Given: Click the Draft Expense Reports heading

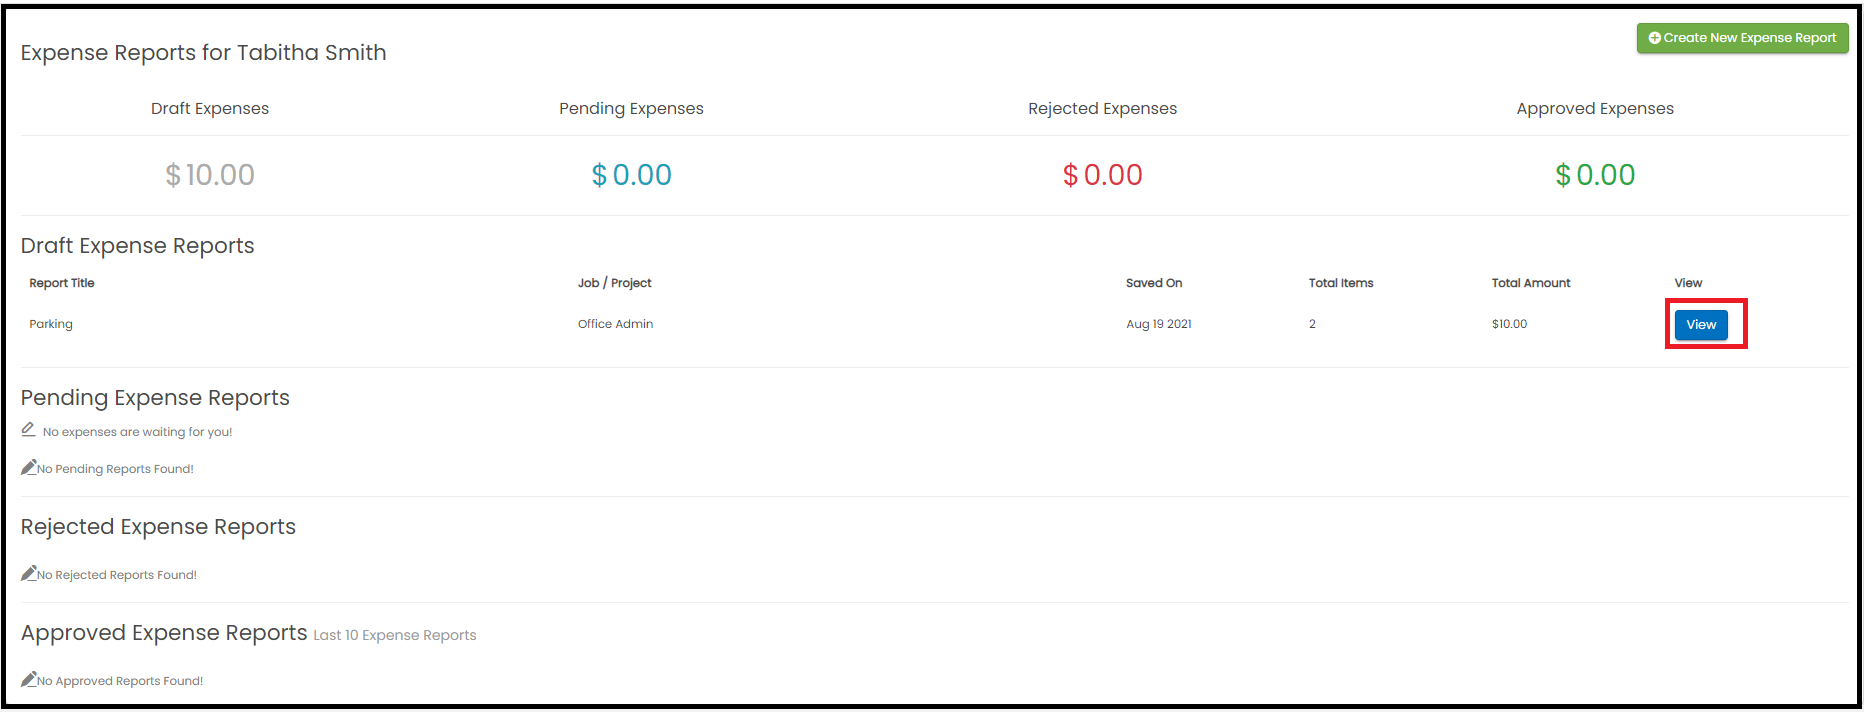Looking at the screenshot, I should point(138,246).
